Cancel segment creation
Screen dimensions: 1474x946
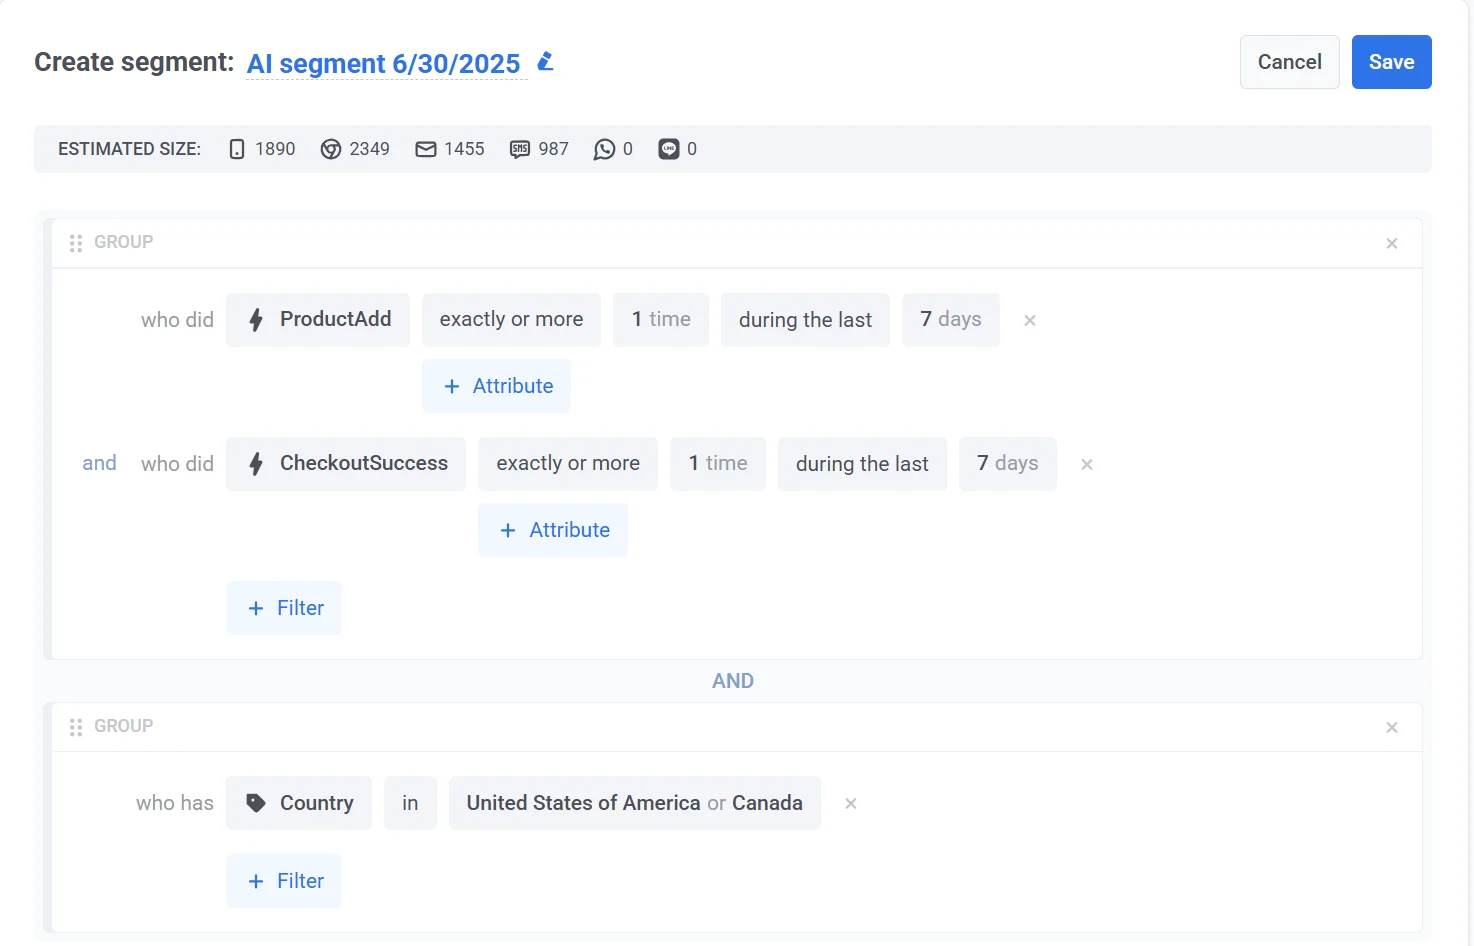(1289, 62)
